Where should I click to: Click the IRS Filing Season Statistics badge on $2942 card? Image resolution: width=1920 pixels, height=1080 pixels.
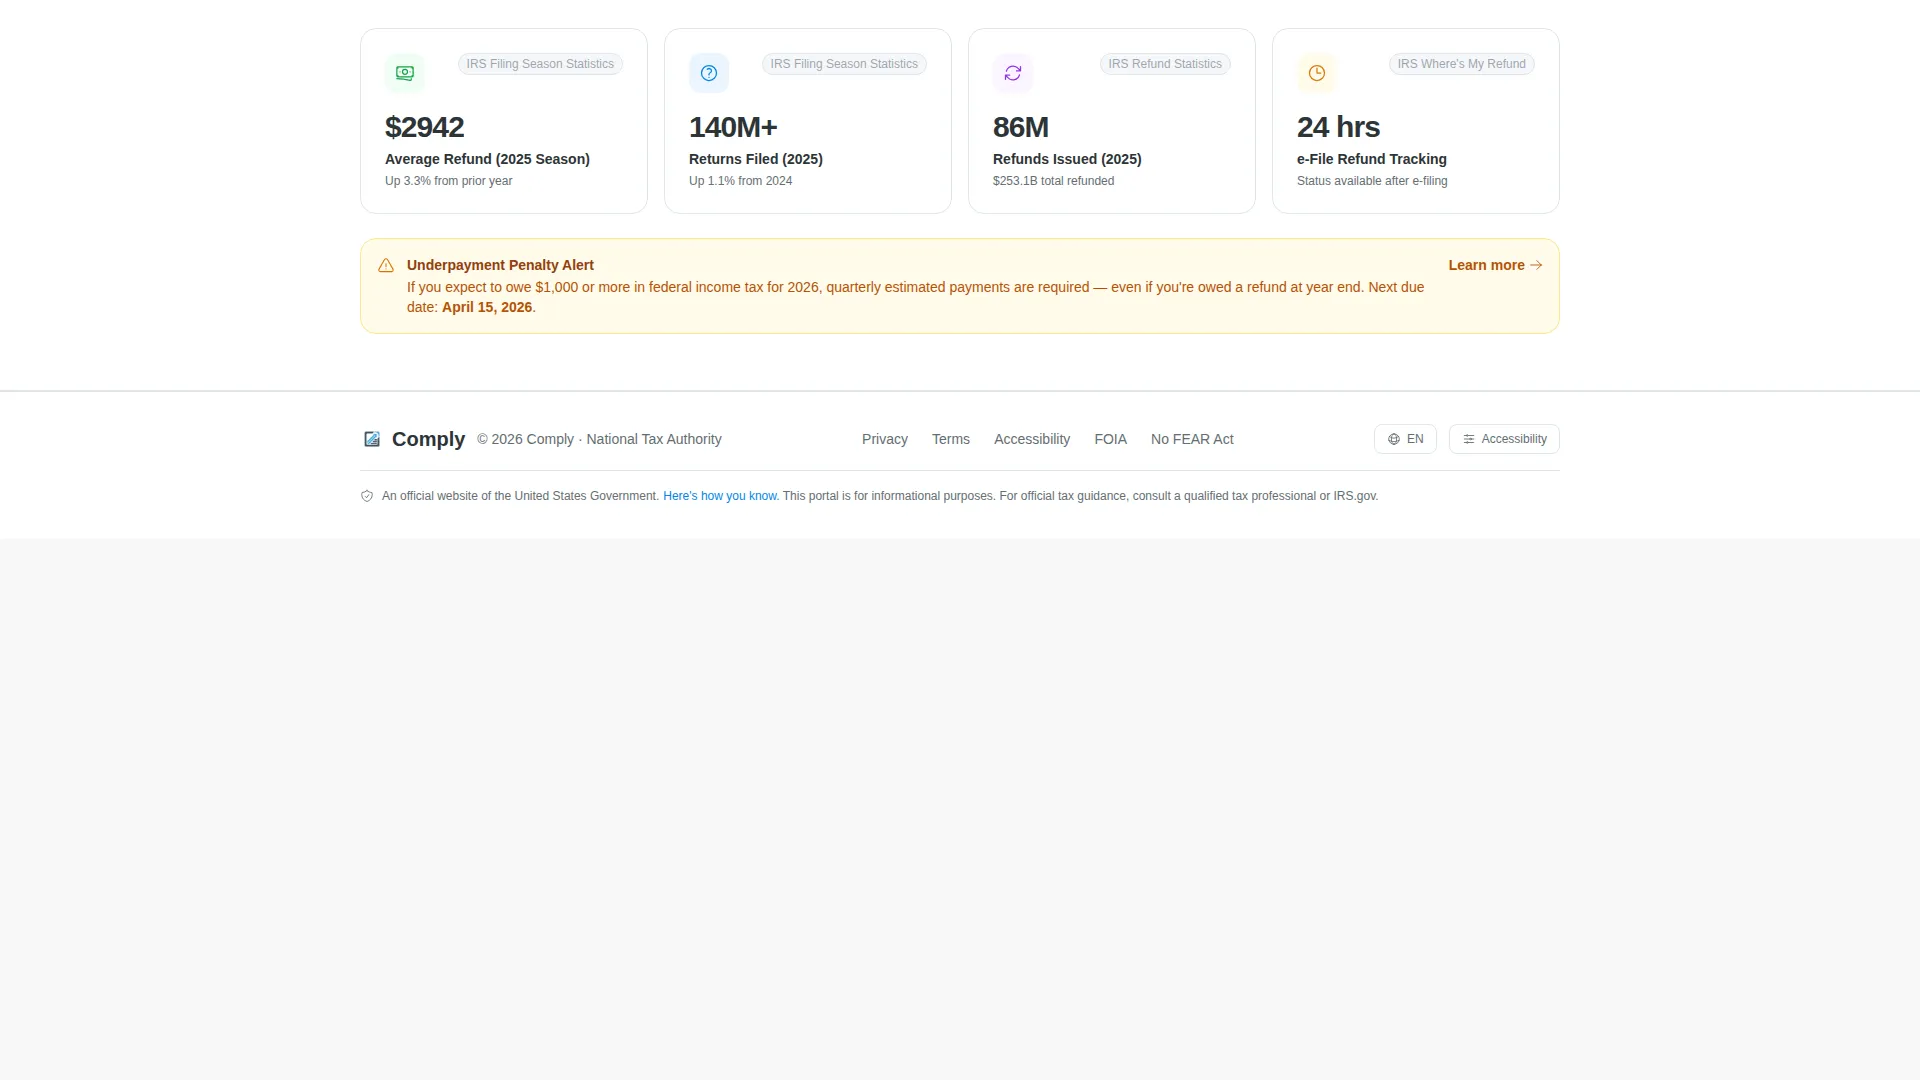click(x=540, y=64)
